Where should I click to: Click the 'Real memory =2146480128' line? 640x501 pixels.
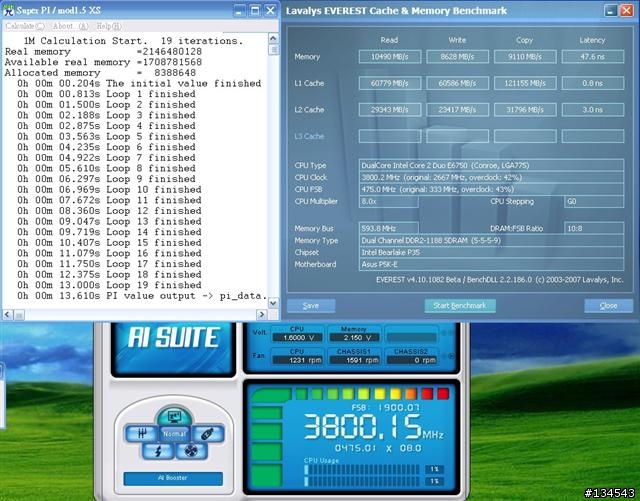(103, 52)
